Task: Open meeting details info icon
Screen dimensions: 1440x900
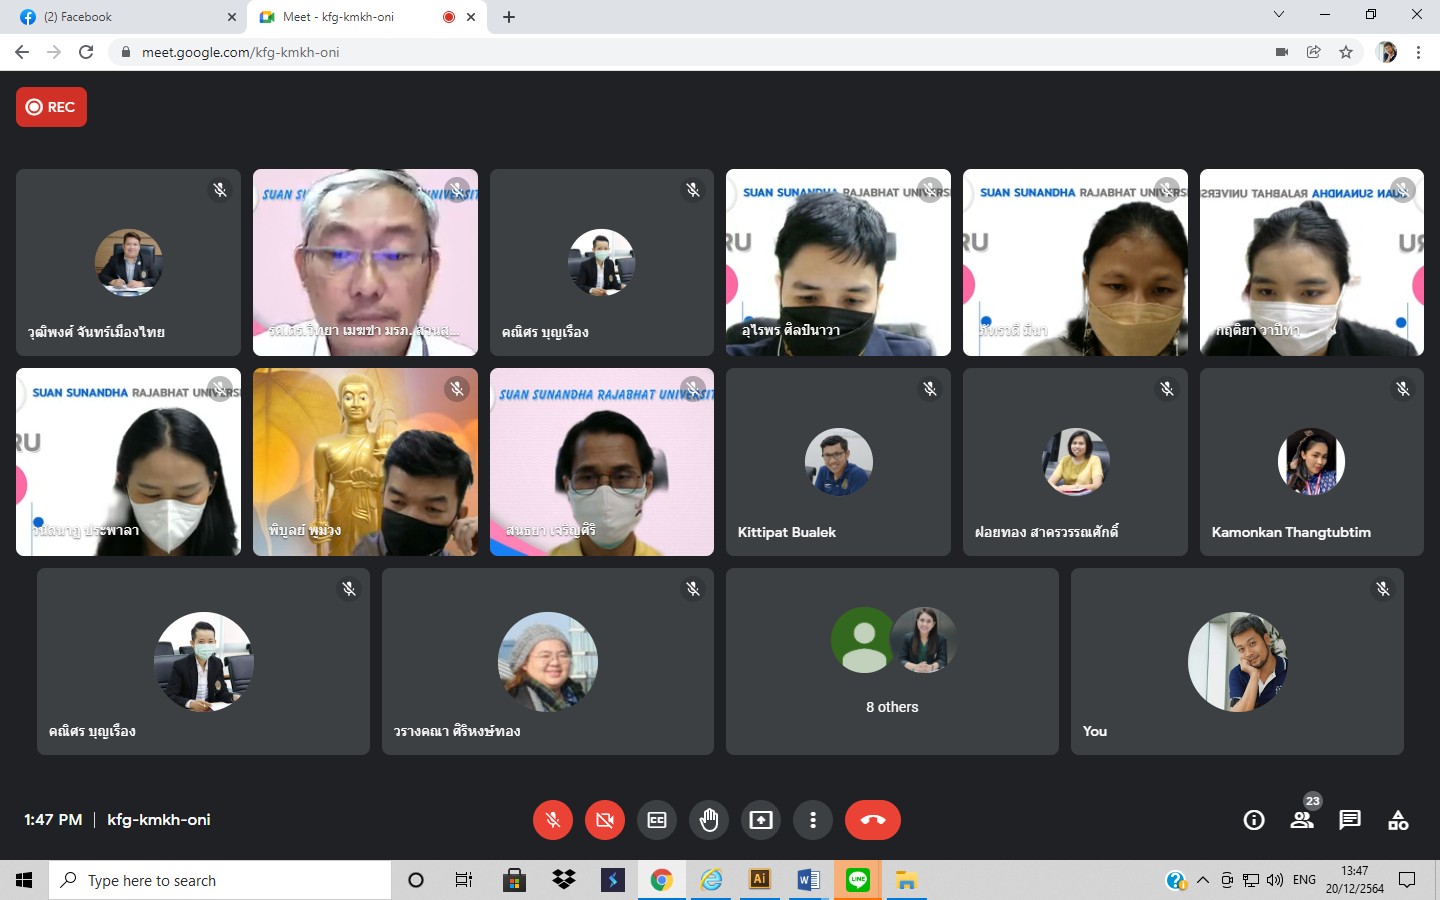Action: click(1253, 820)
